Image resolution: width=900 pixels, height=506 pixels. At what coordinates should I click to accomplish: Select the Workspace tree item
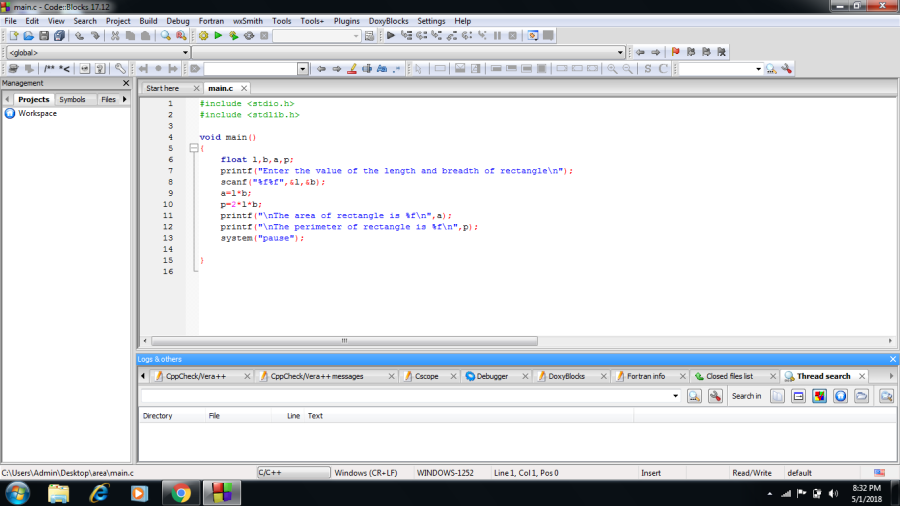click(x=37, y=114)
